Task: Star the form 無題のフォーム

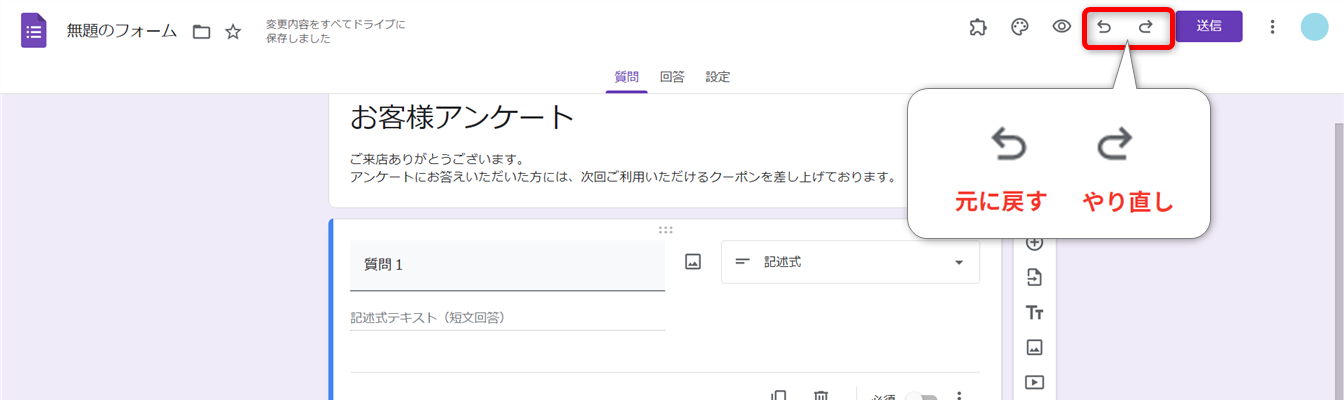Action: pos(233,32)
